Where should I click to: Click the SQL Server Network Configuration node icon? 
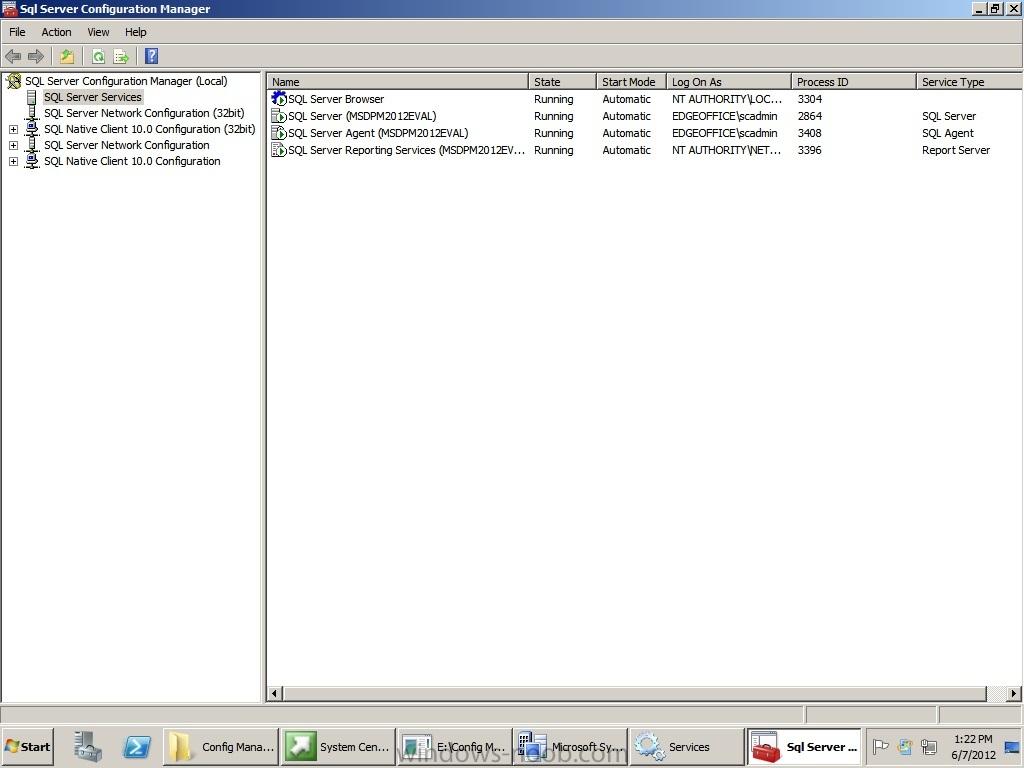(x=31, y=145)
